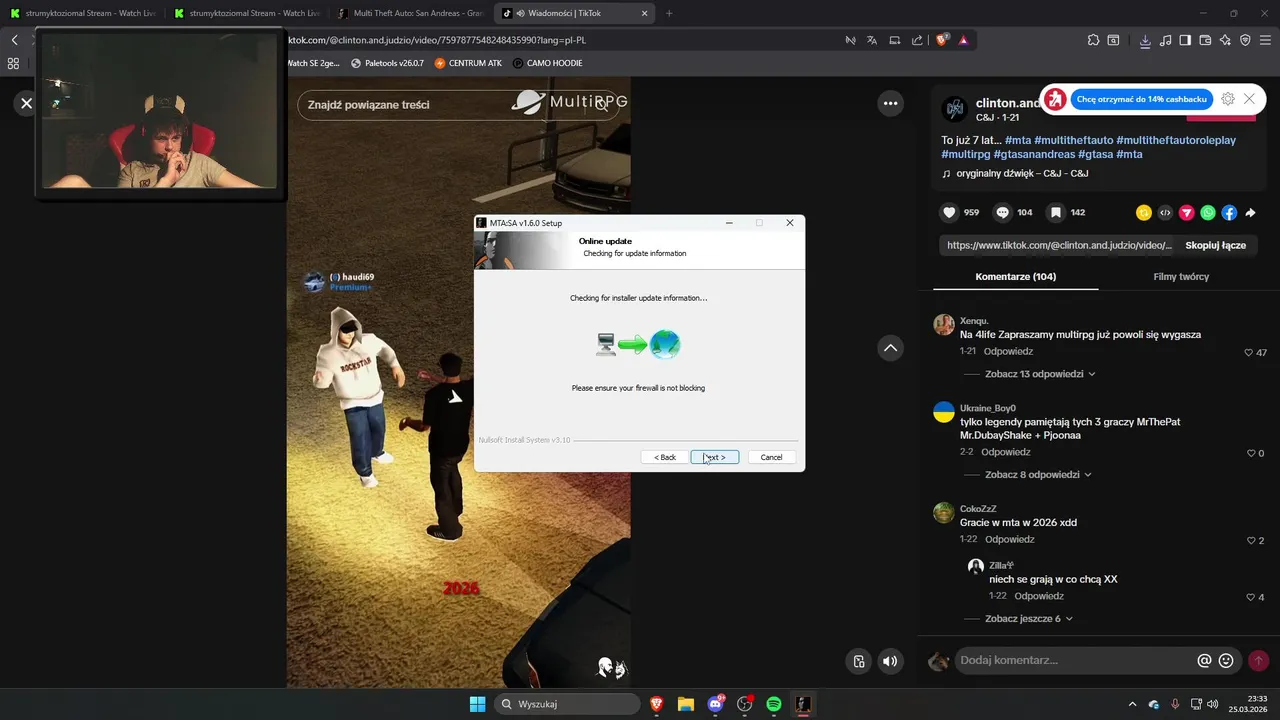1280x720 pixels.
Task: Bookmark the video (142 saves)
Action: (1055, 212)
